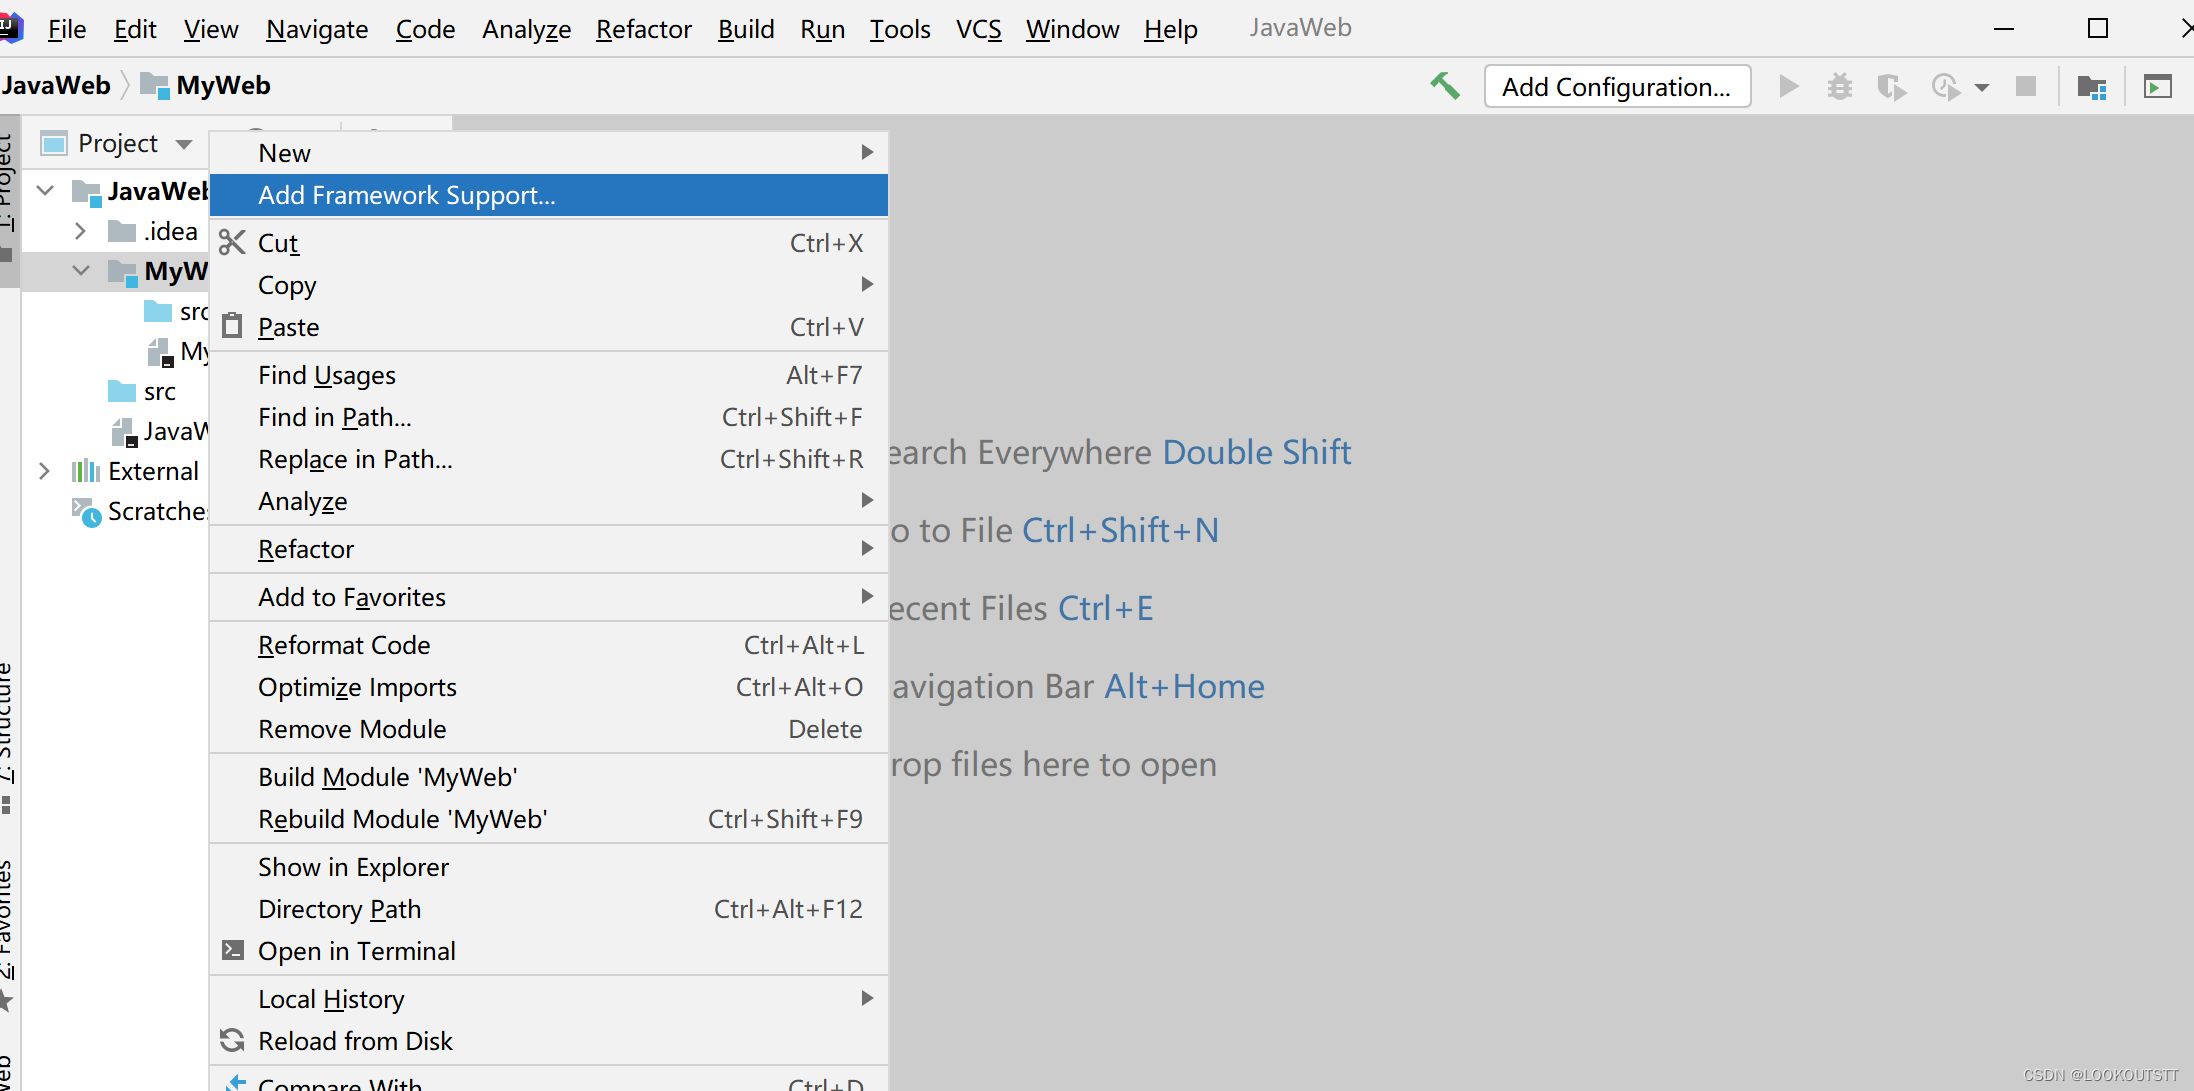Expand the External Libraries node
This screenshot has height=1091, width=2194.
point(44,471)
